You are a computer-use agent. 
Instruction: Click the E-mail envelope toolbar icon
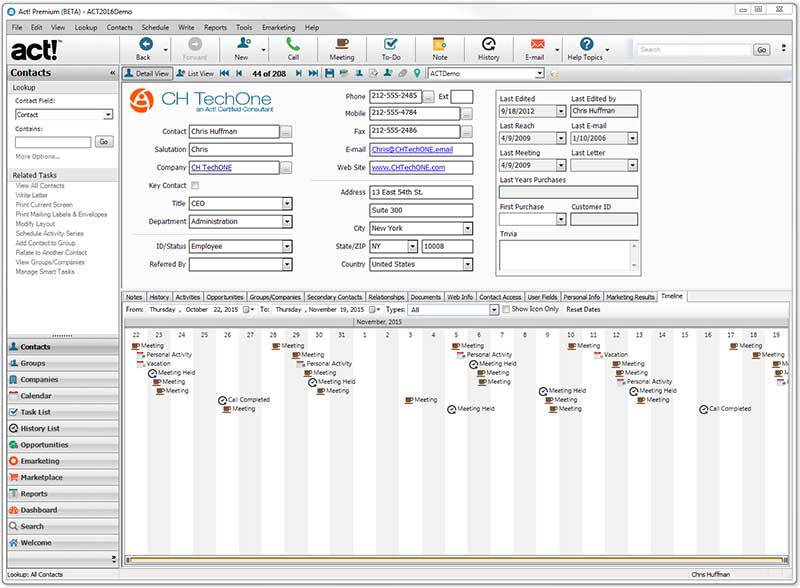point(537,44)
